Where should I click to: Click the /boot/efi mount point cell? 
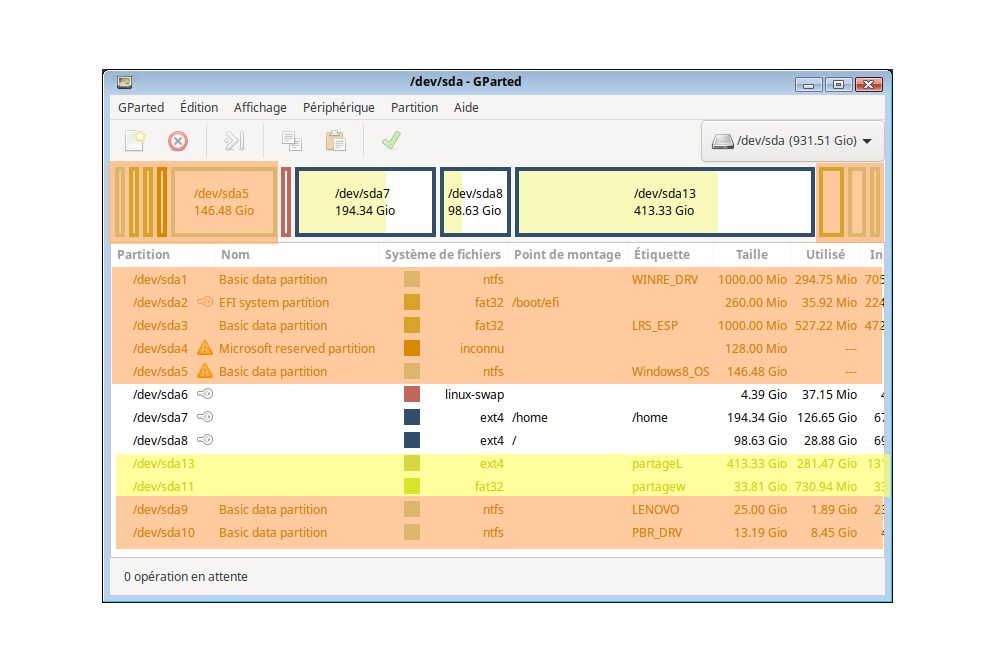pos(536,303)
